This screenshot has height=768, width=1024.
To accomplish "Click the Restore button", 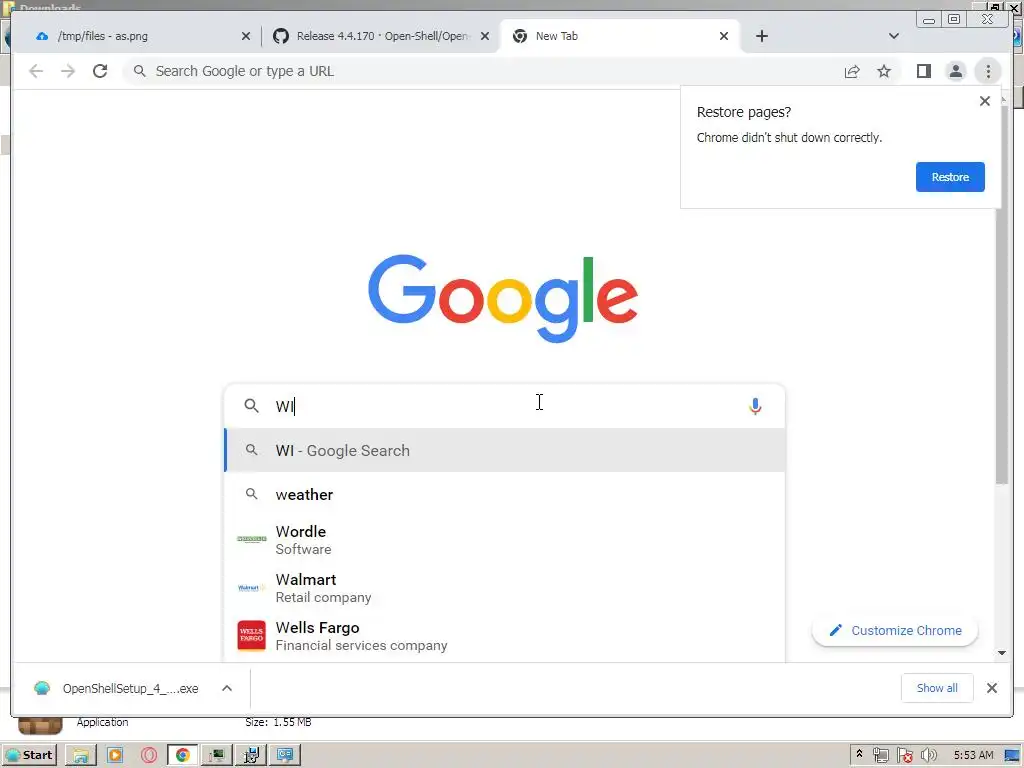I will (x=950, y=177).
